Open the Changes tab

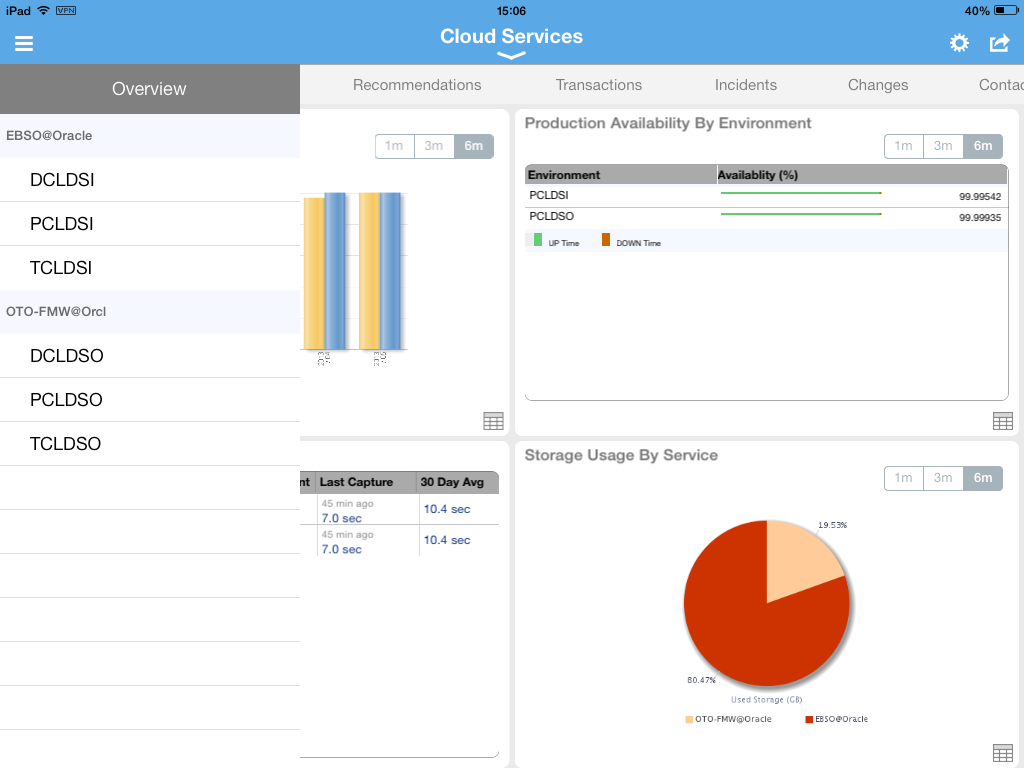tap(878, 85)
